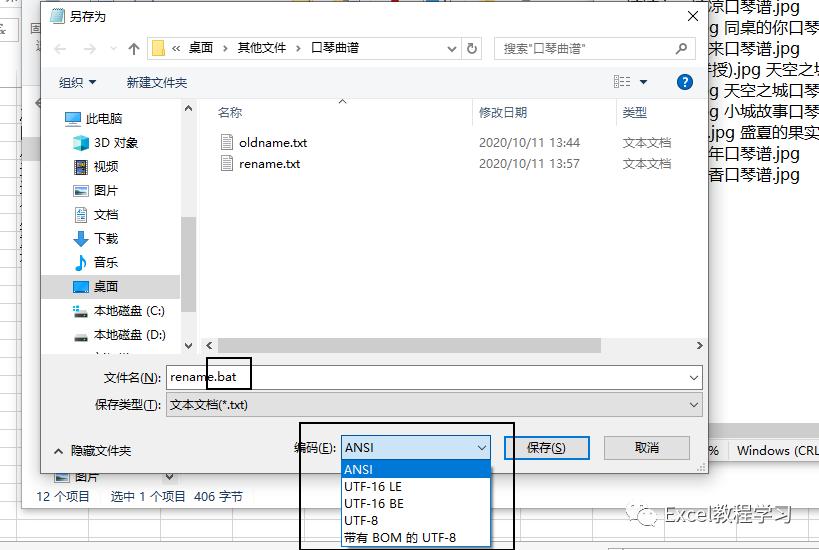Viewport: 819px width, 550px height.
Task: Sort by 修改日期 column header
Action: [502, 112]
